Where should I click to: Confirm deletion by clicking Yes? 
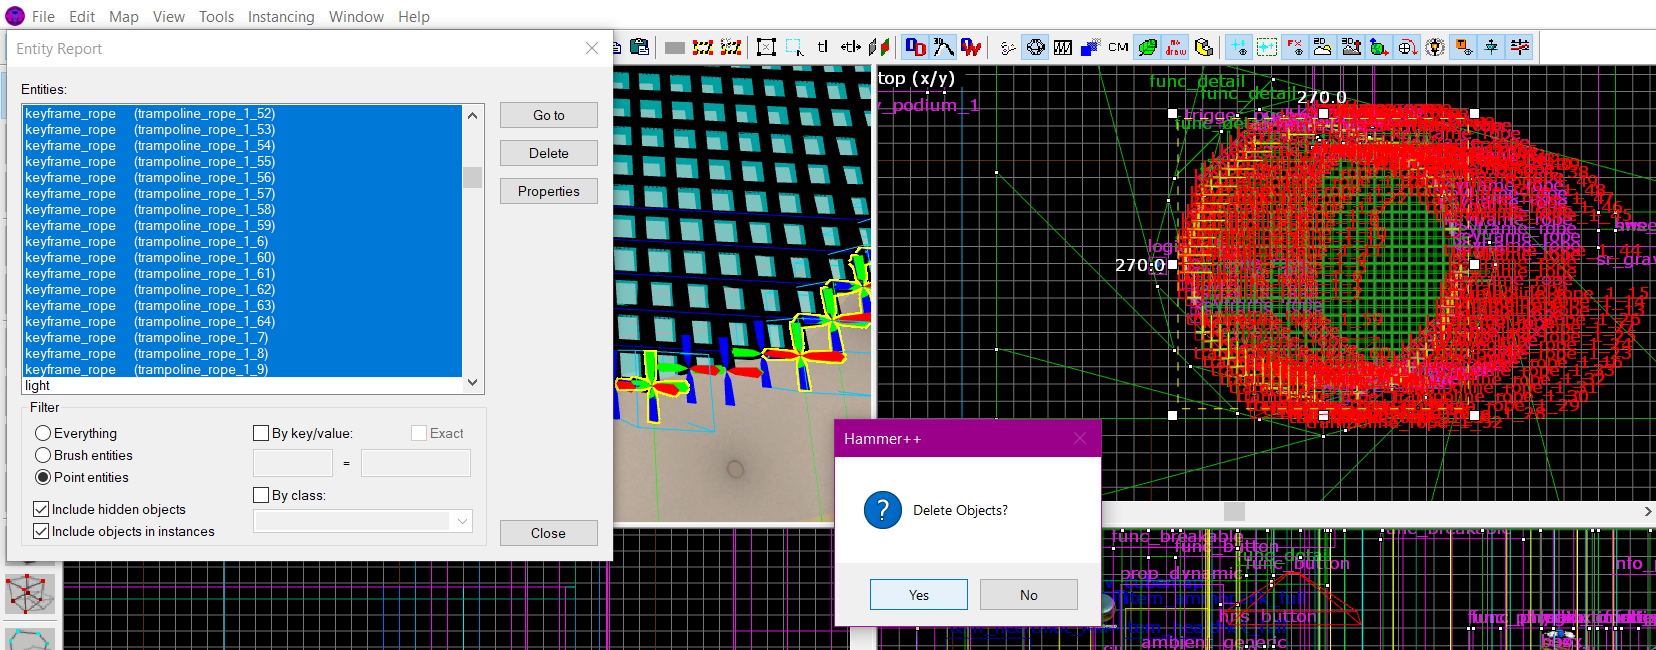[918, 595]
